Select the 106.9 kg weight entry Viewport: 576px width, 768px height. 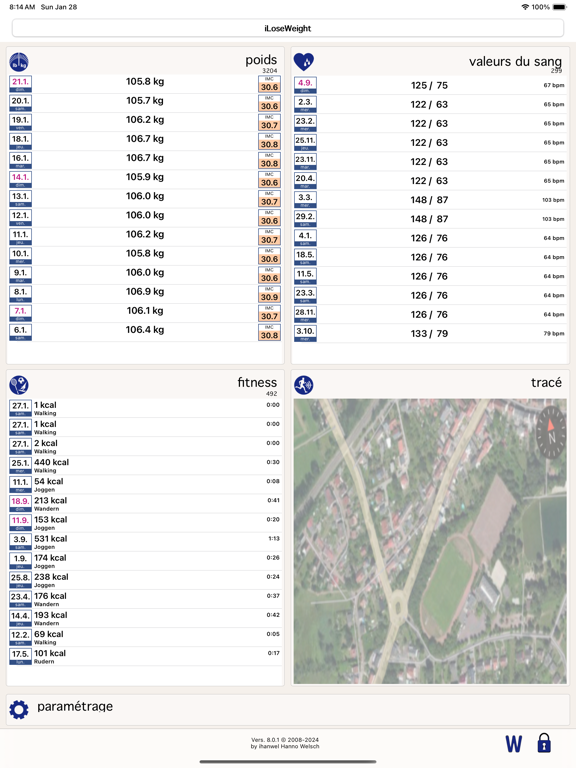(145, 292)
